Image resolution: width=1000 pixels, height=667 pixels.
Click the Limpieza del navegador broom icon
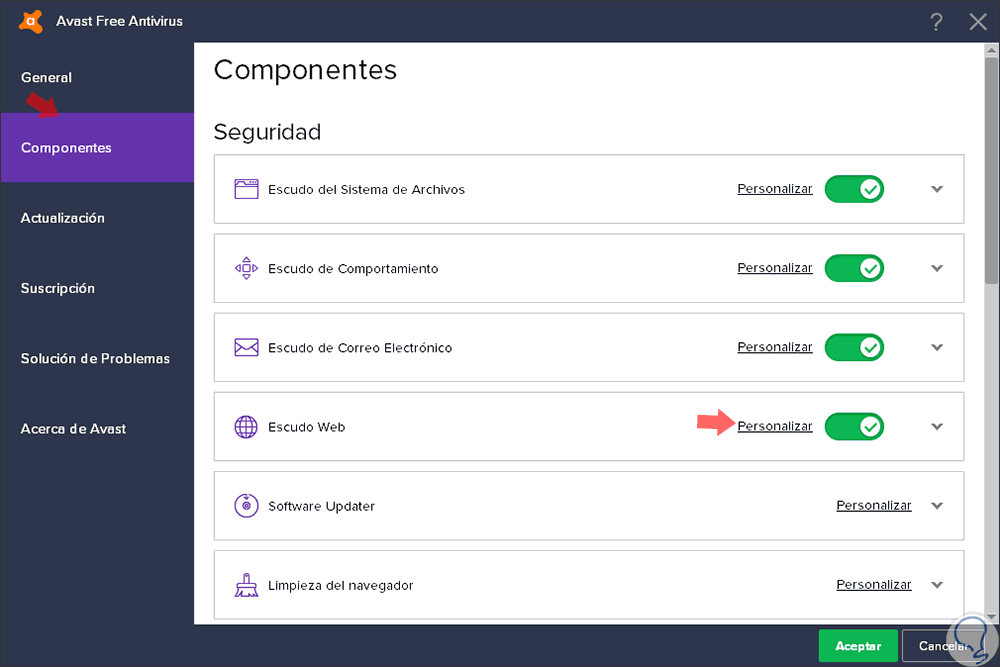246,585
